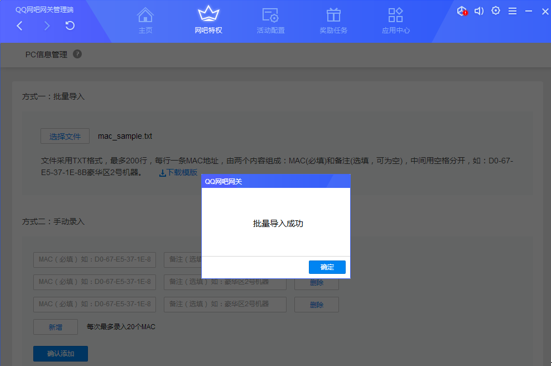Screen dimensions: 552x367
Task: Click the 方式二：手动录入 heading
Action: 53,222
